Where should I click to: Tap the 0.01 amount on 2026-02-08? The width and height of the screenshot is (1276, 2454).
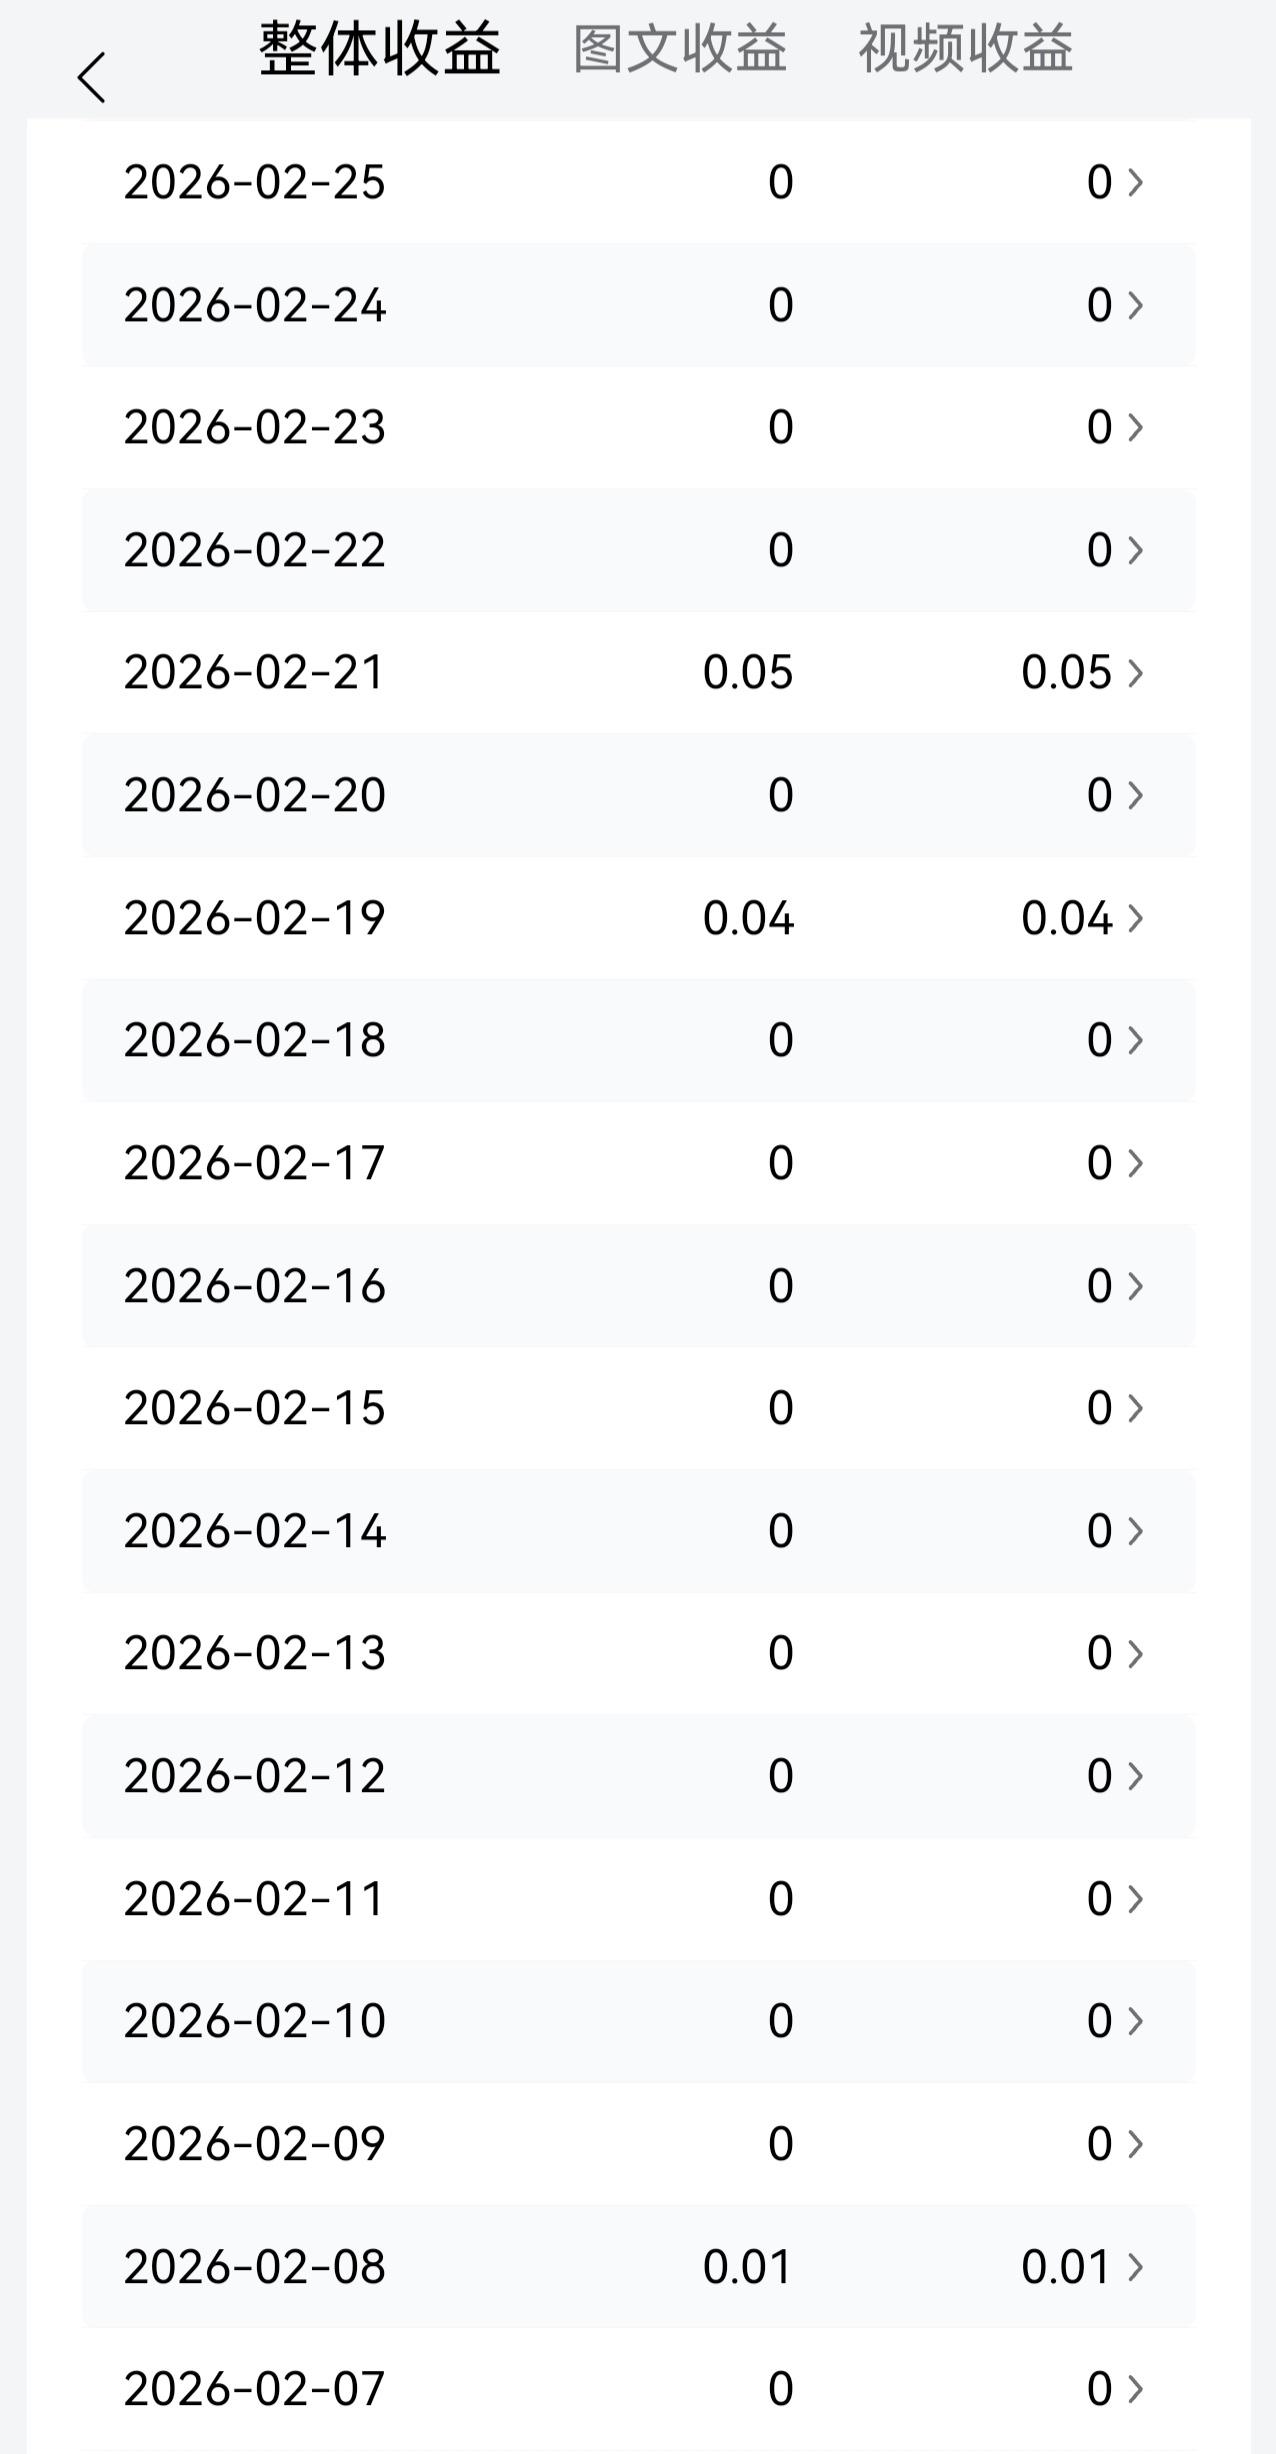pyautogui.click(x=747, y=2267)
